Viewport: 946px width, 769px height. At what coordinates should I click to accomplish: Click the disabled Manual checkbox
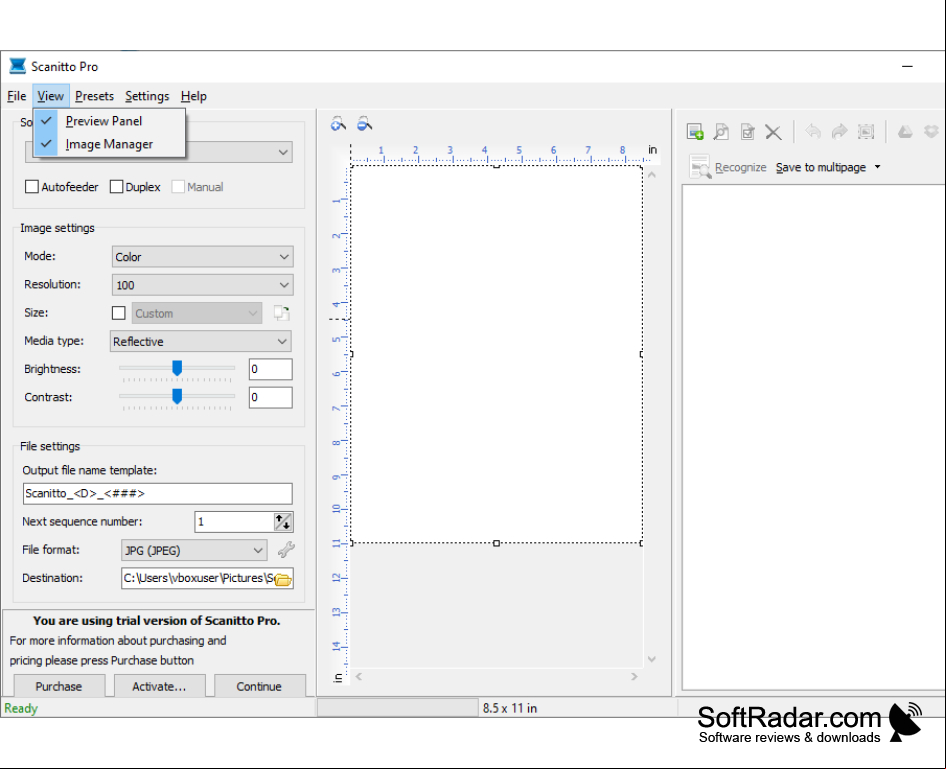pyautogui.click(x=178, y=187)
